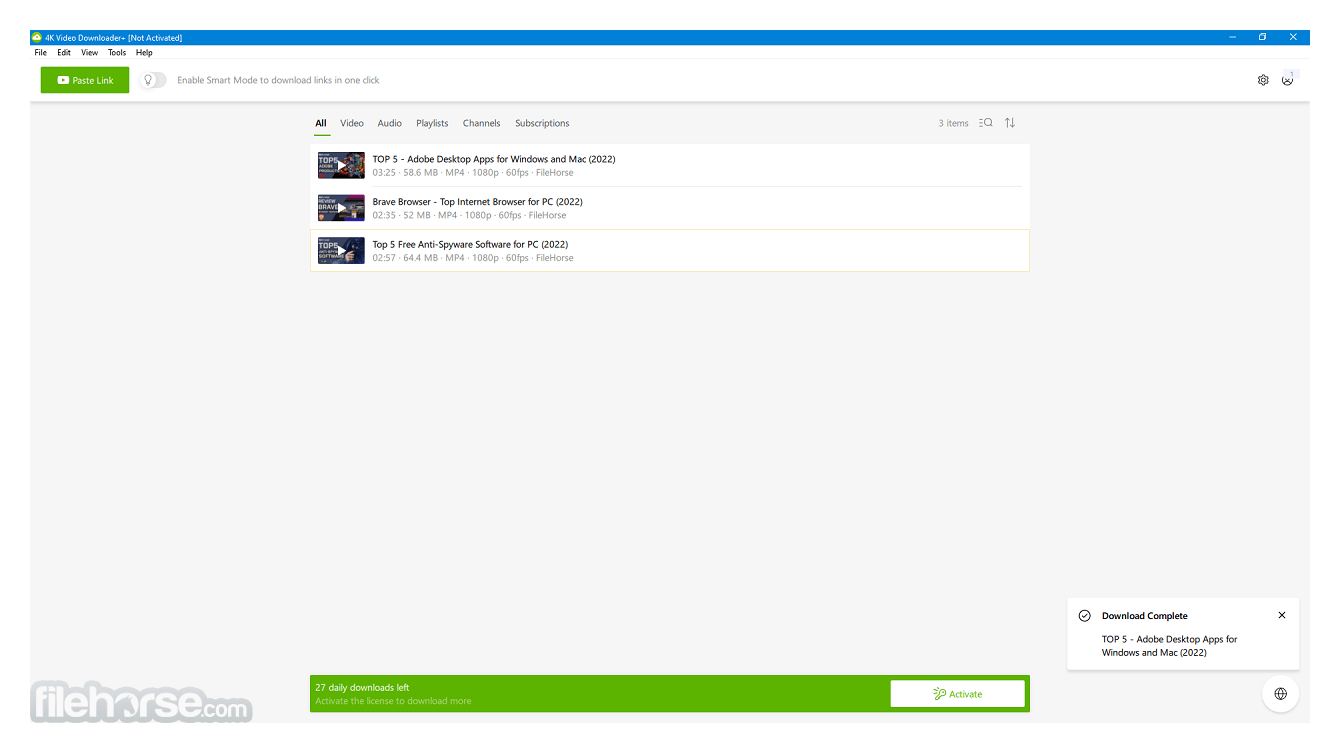Click the 3 items count label
Image resolution: width=1340 pixels, height=753 pixels.
(x=953, y=123)
